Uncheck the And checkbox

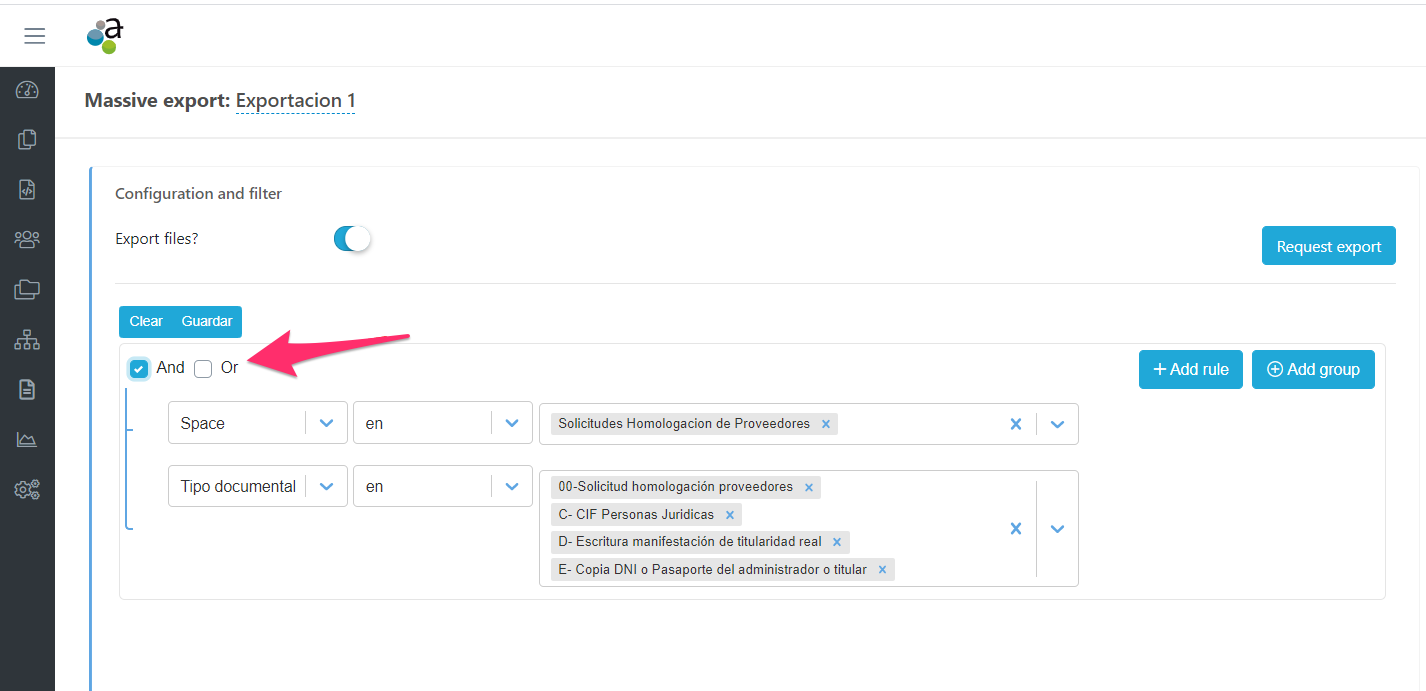[139, 369]
